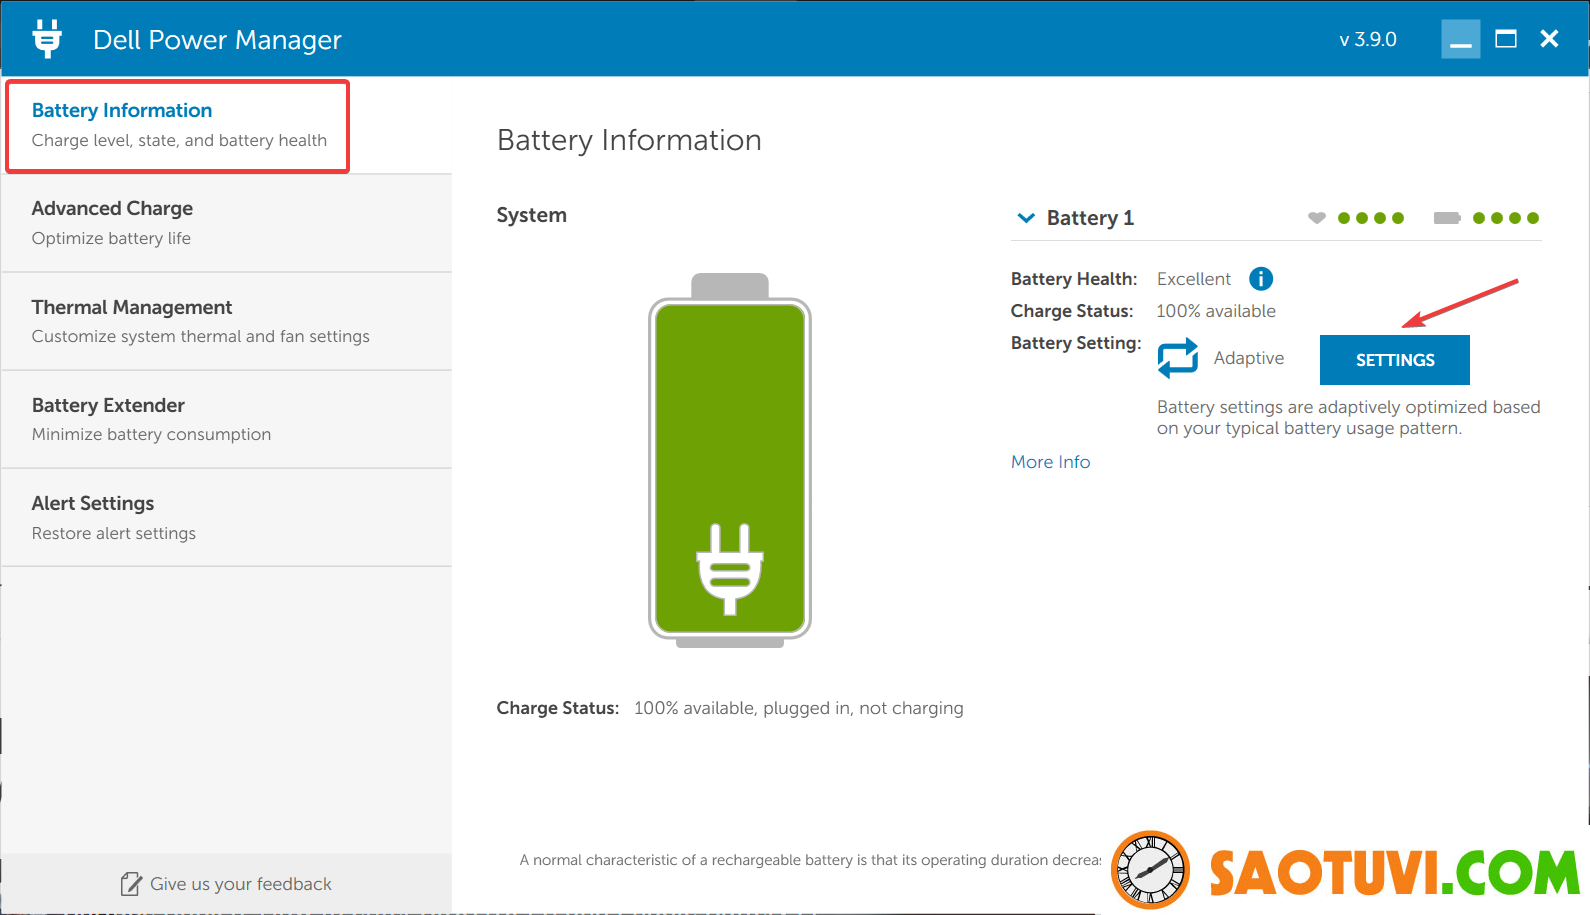Minimize the Dell Power Manager window
The image size is (1590, 915).
click(1461, 39)
